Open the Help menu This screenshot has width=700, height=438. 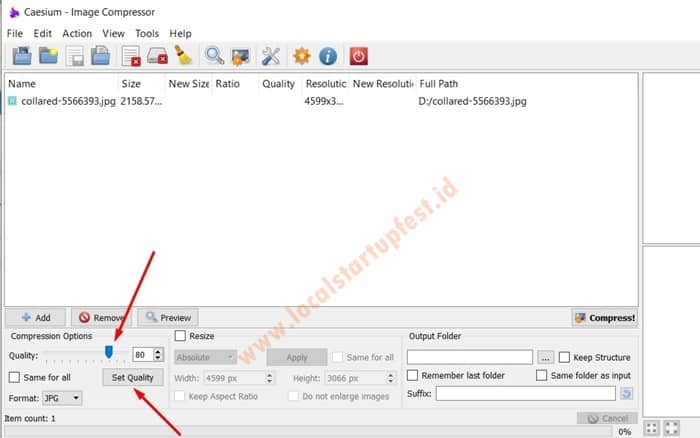click(x=180, y=33)
